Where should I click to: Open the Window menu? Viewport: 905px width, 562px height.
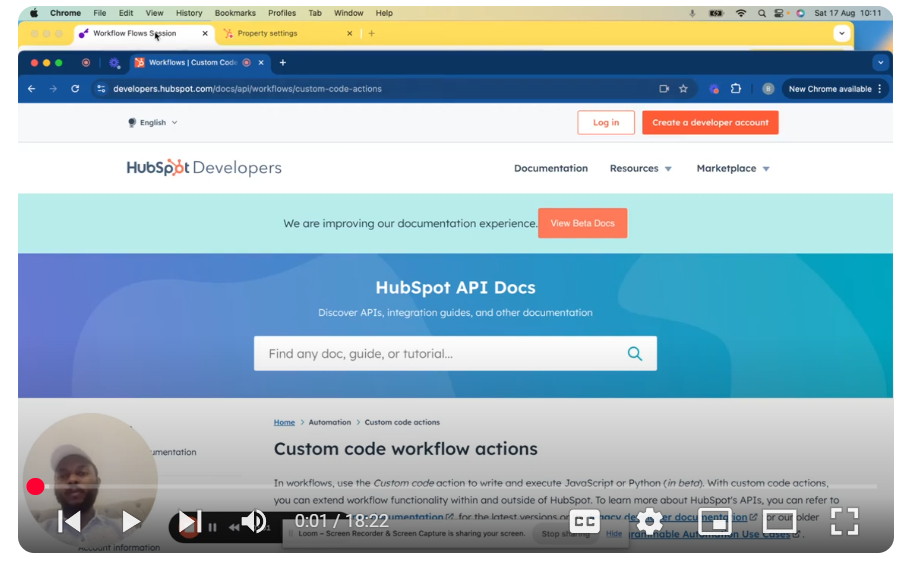[x=349, y=13]
